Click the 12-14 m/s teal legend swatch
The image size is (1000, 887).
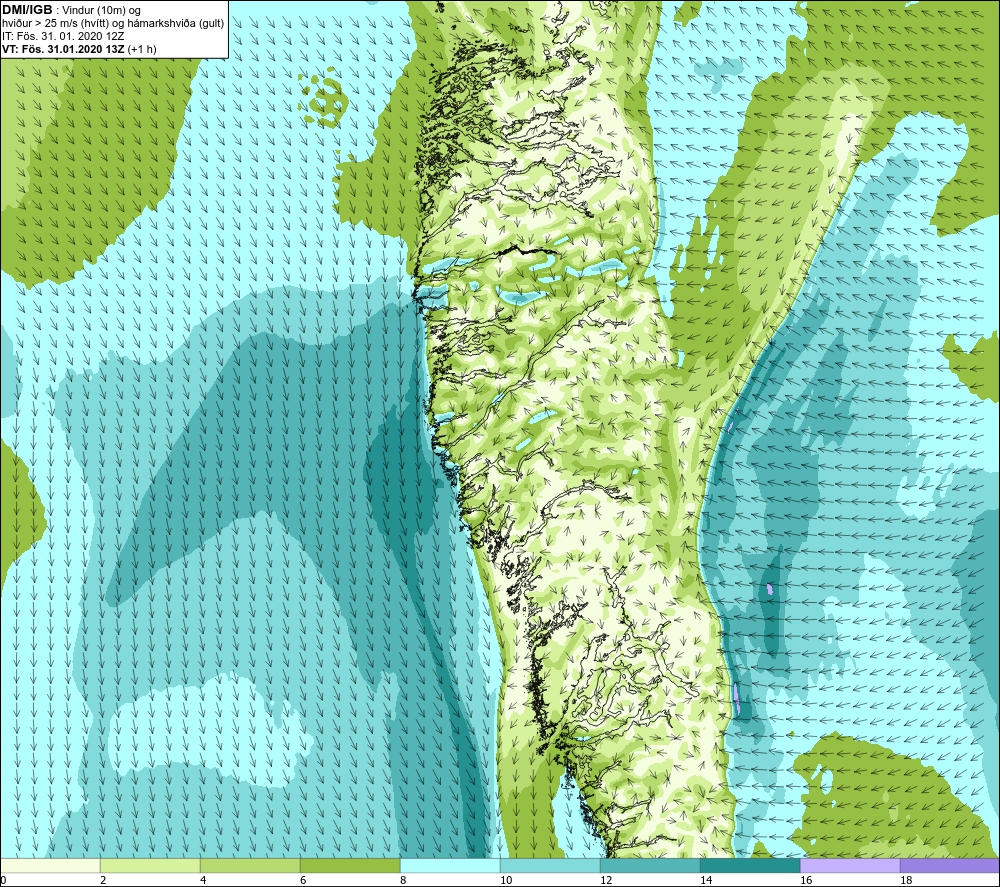click(650, 865)
